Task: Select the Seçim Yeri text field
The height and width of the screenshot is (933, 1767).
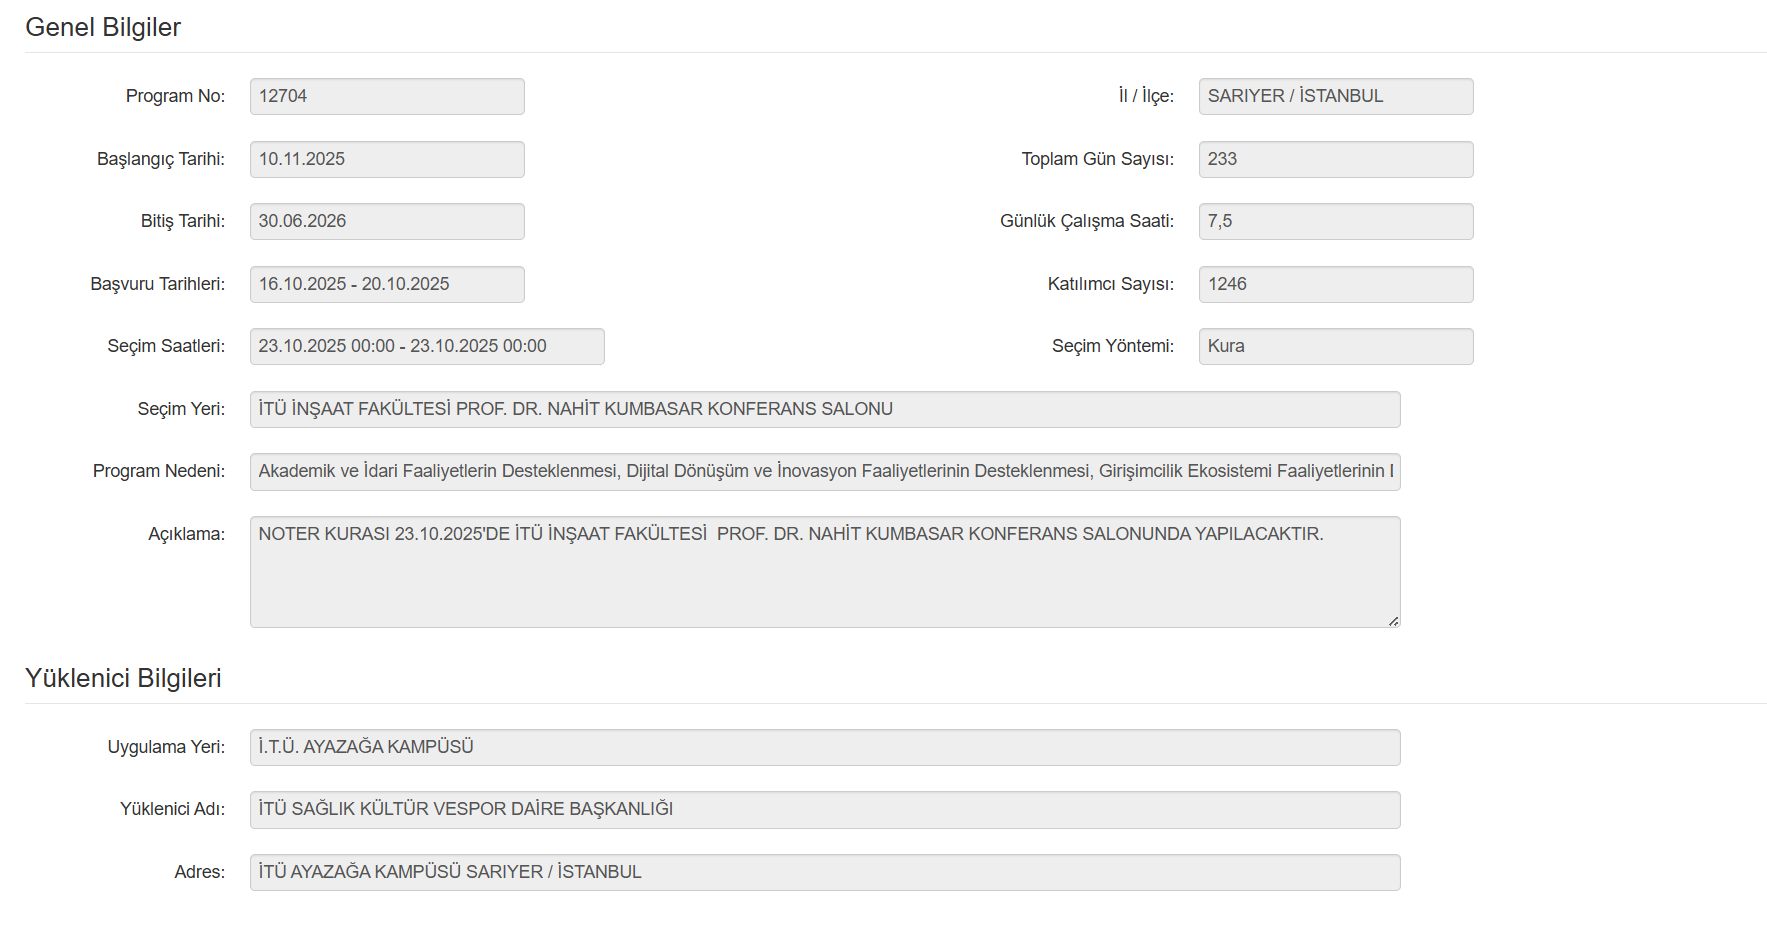Action: pos(824,409)
